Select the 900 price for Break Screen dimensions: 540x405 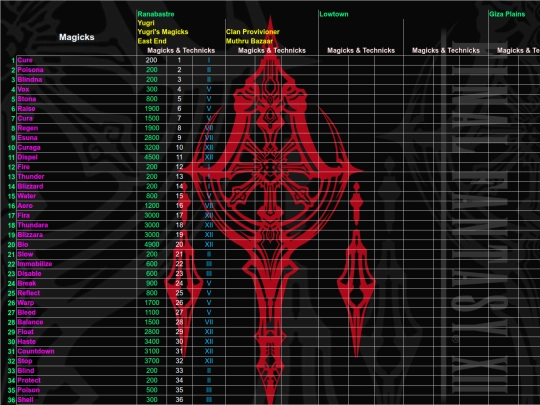tap(152, 283)
